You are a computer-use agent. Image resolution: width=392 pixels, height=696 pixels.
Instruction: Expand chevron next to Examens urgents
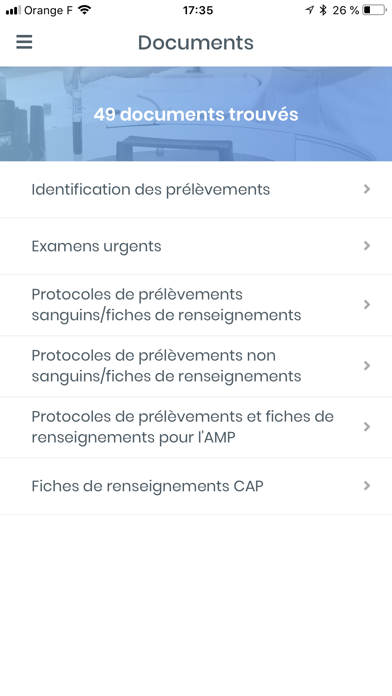pos(367,246)
